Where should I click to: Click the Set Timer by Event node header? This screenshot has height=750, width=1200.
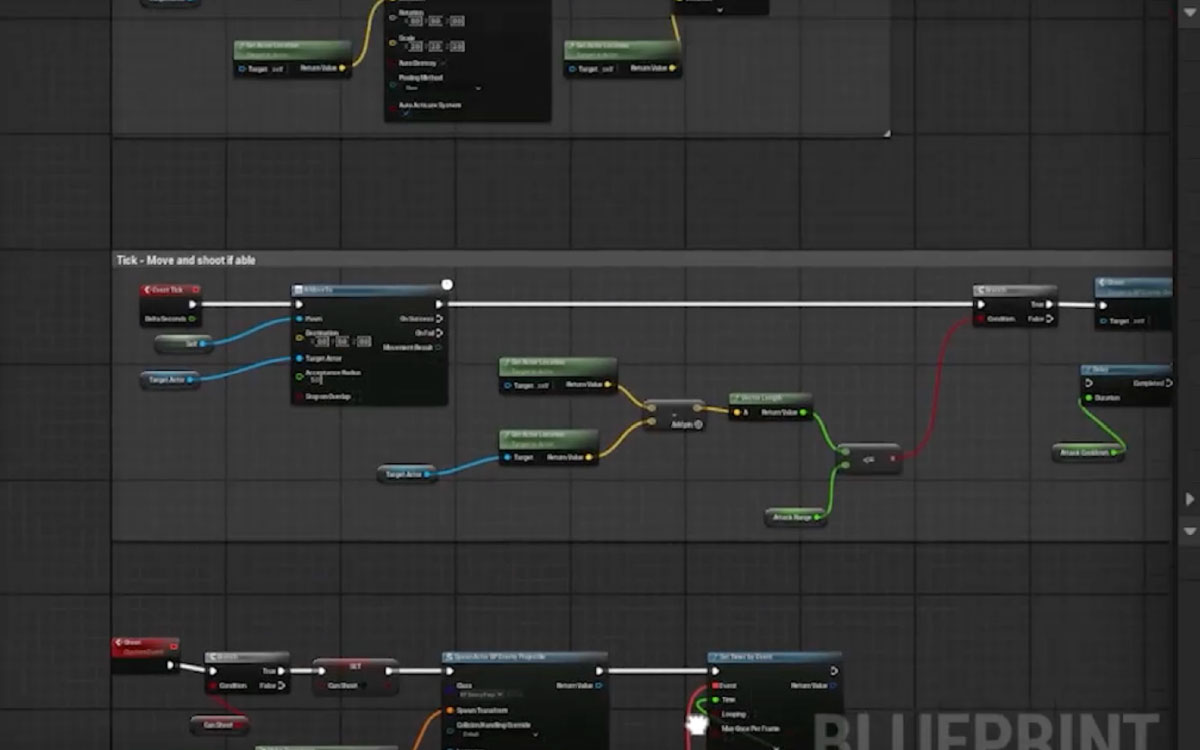pos(775,658)
